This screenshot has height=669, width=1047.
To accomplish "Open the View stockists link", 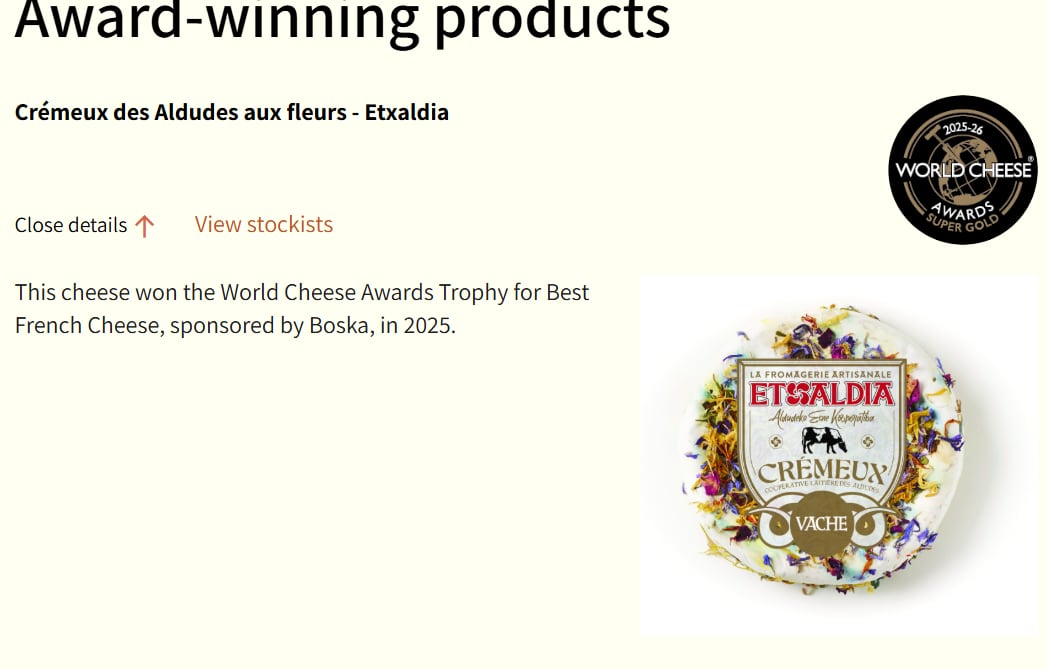I will click(x=263, y=224).
